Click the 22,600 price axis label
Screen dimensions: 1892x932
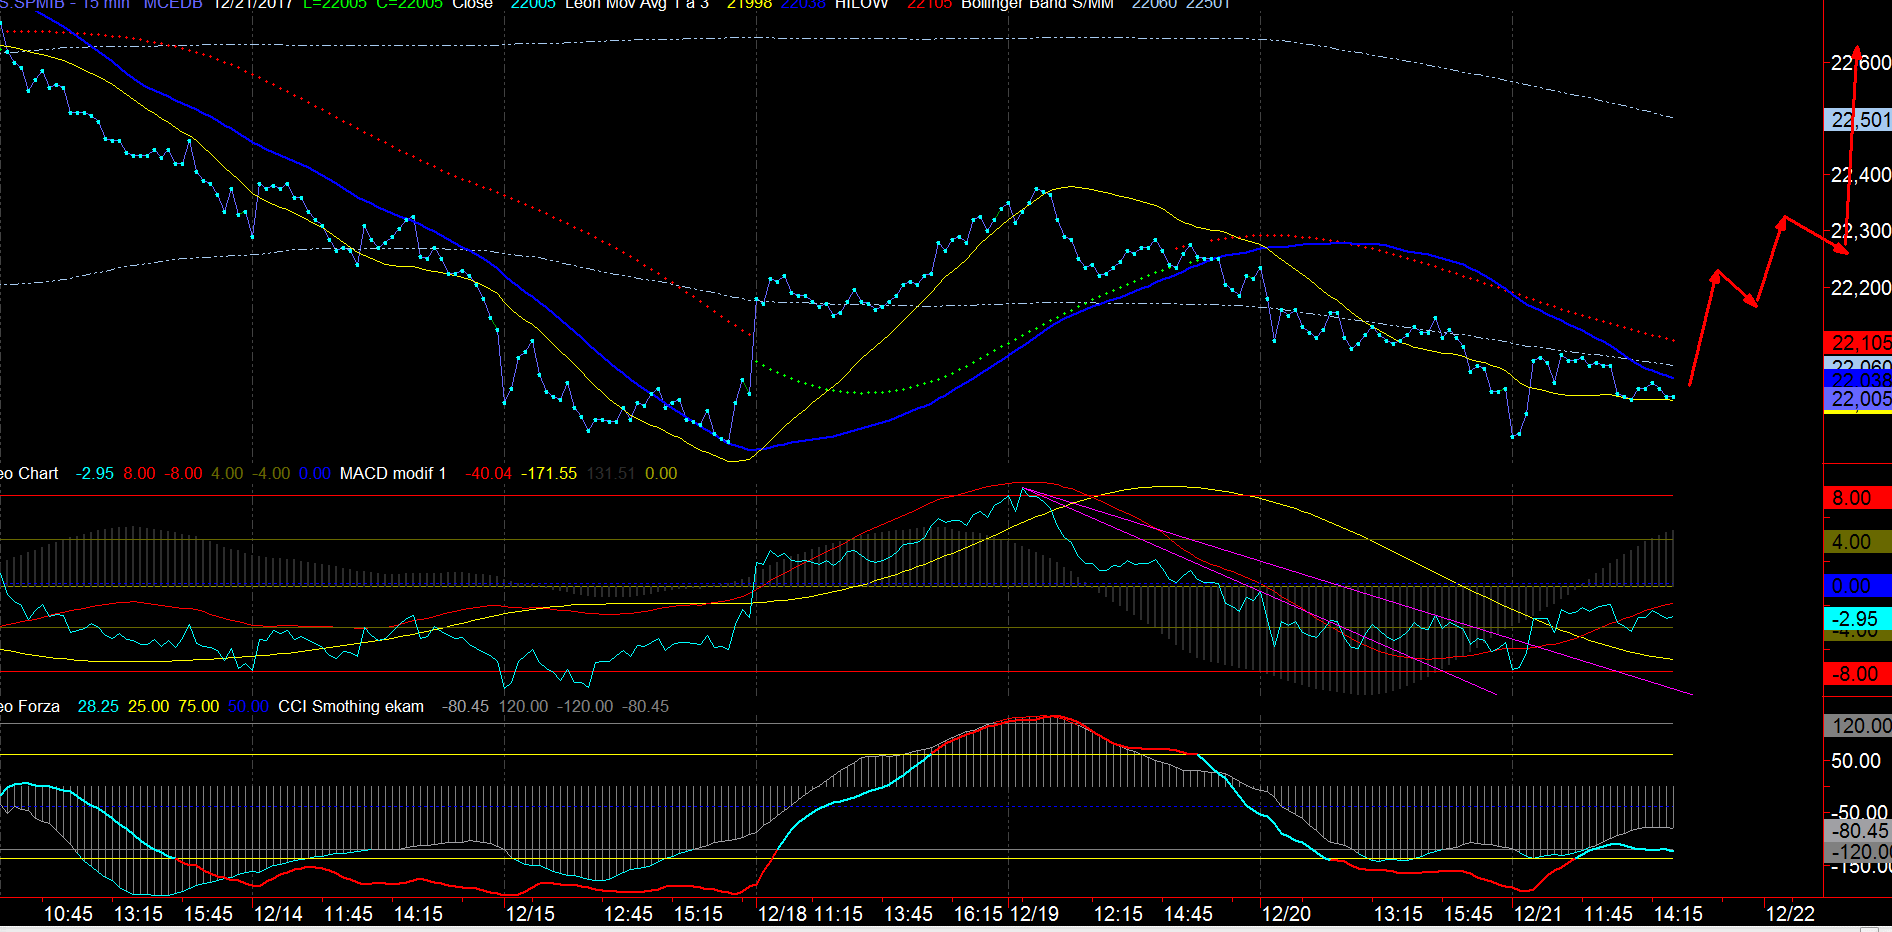[x=1860, y=63]
